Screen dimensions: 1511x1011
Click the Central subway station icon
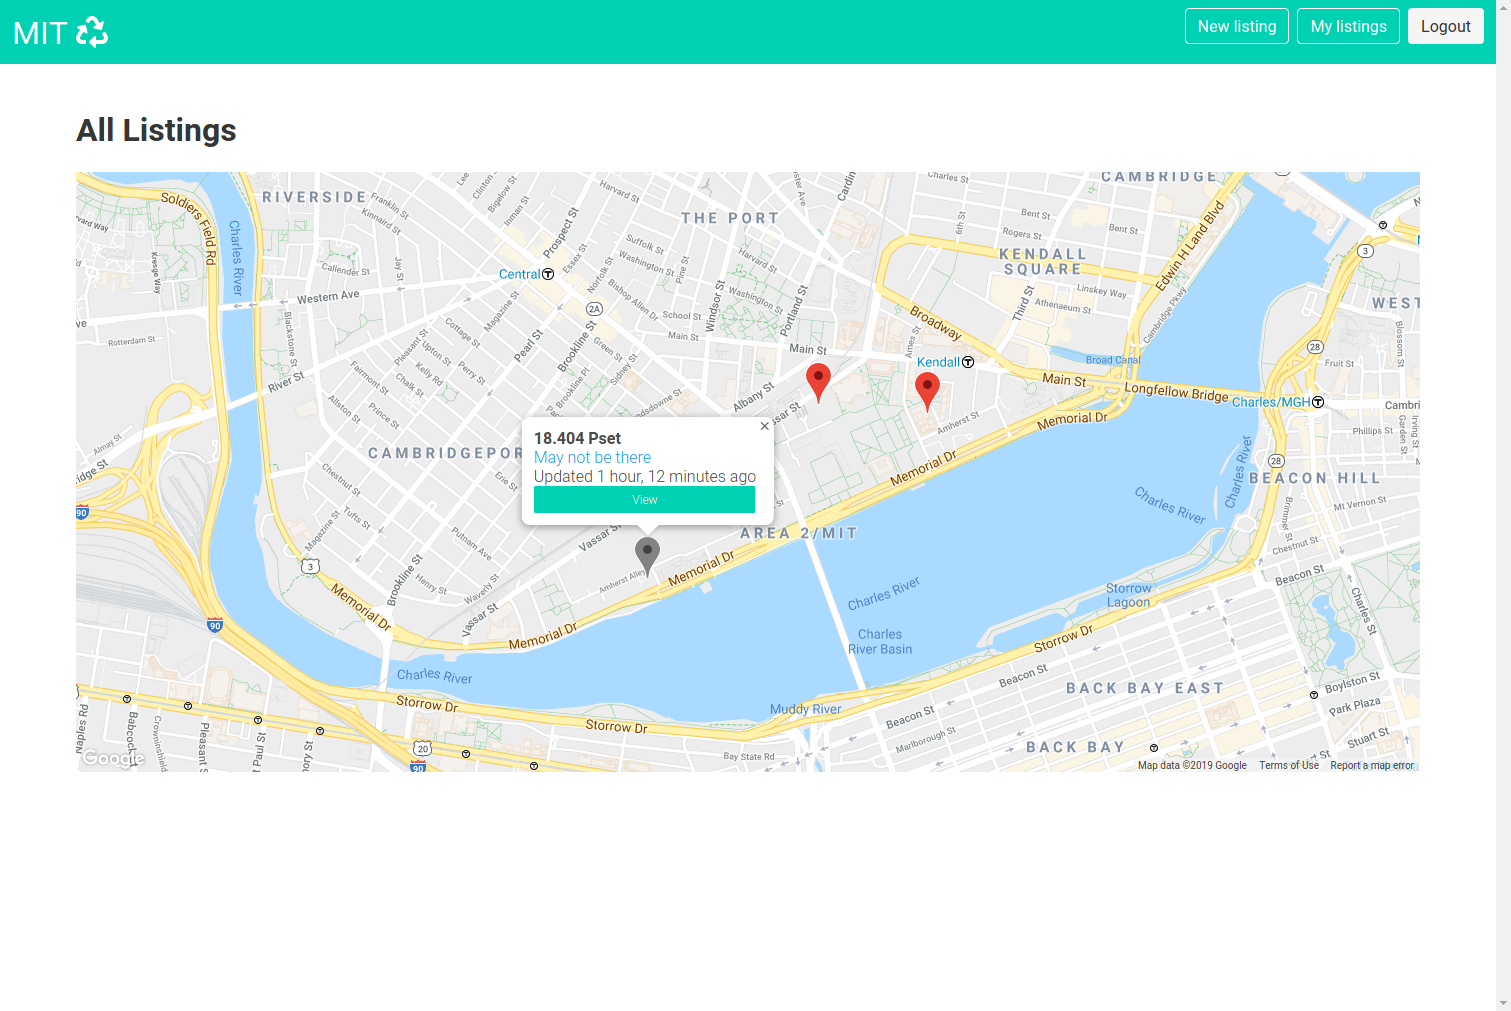tap(548, 274)
